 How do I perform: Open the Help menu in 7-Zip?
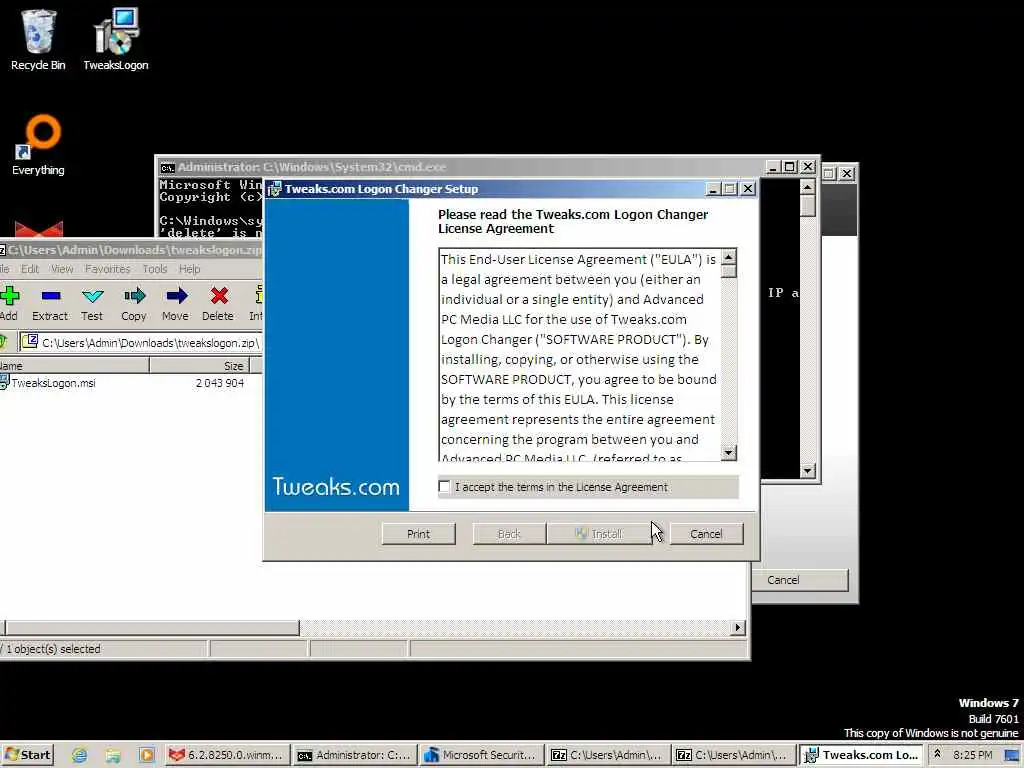(x=189, y=269)
